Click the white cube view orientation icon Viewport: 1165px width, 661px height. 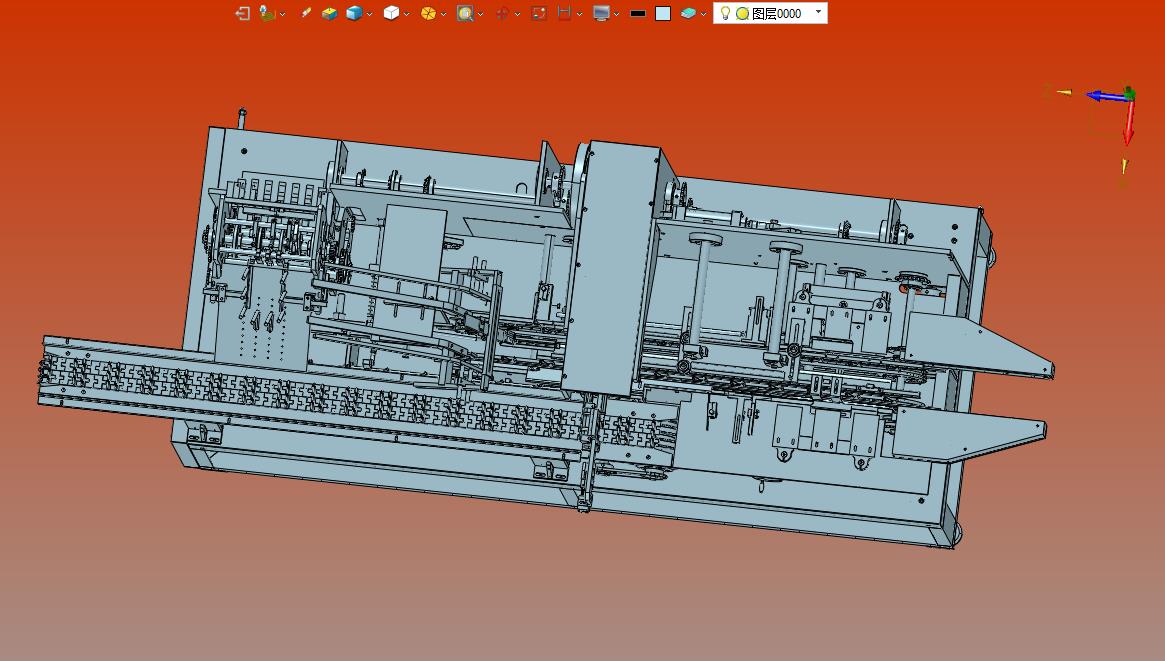(391, 13)
